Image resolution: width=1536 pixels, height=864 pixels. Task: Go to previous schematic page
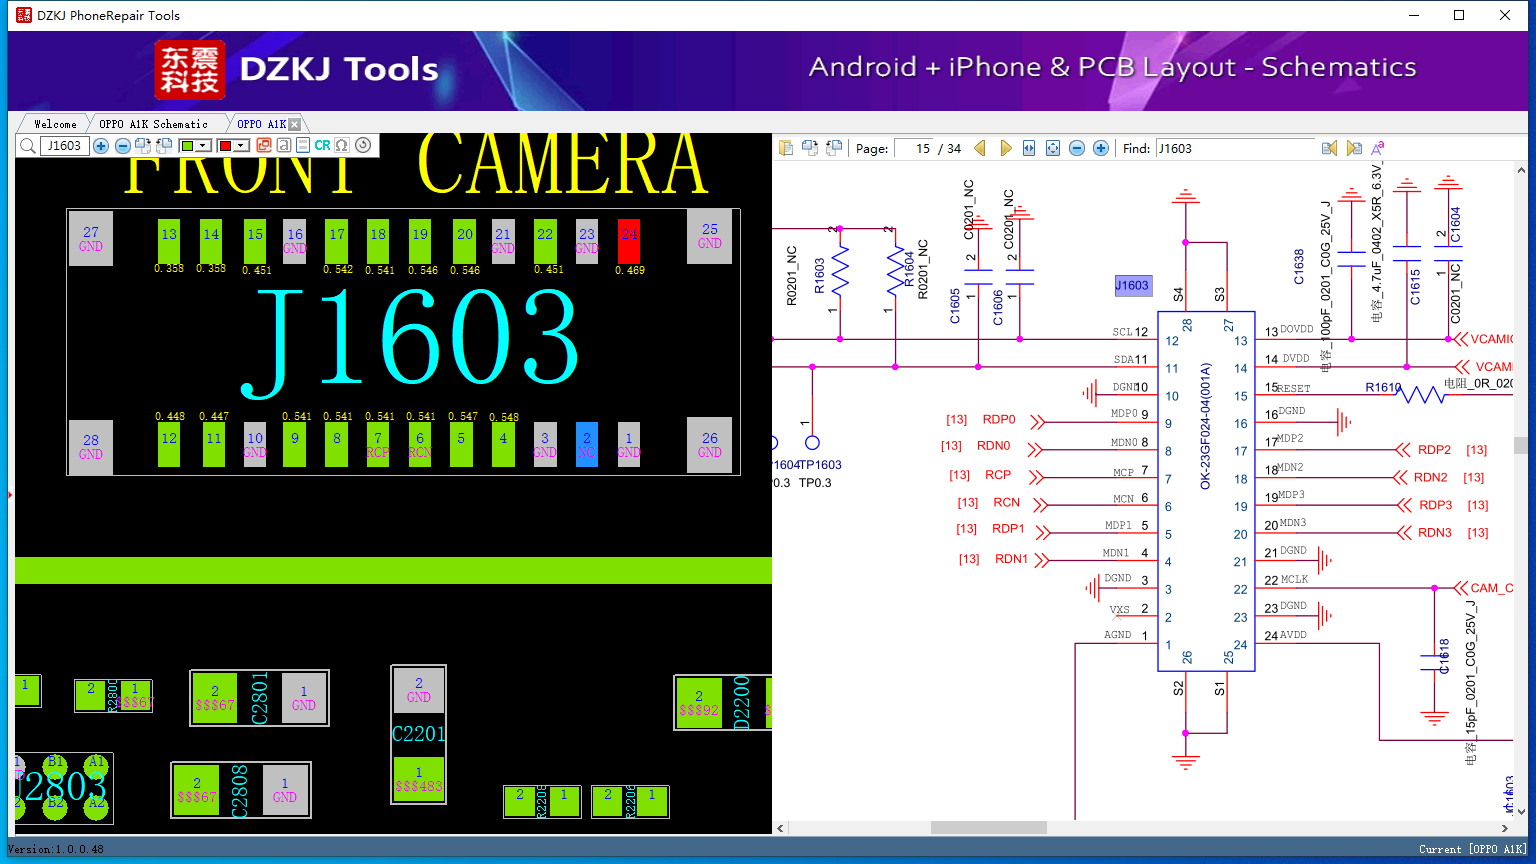coord(980,148)
